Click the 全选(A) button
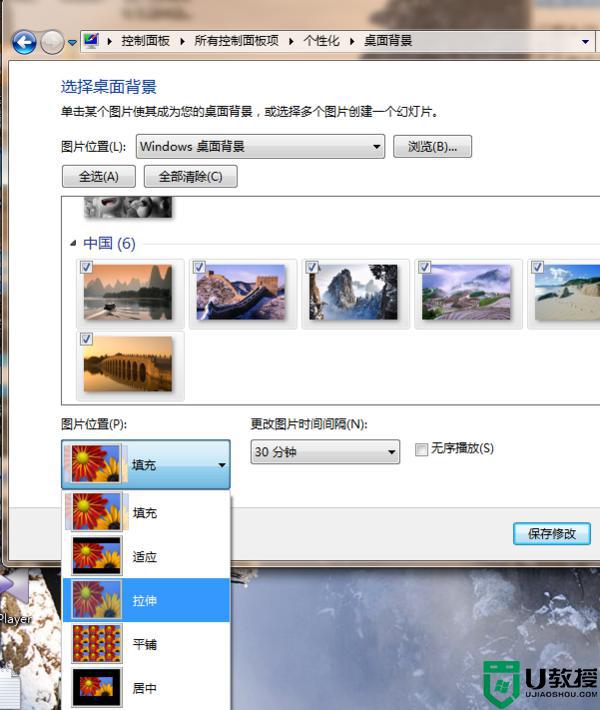 pos(99,176)
